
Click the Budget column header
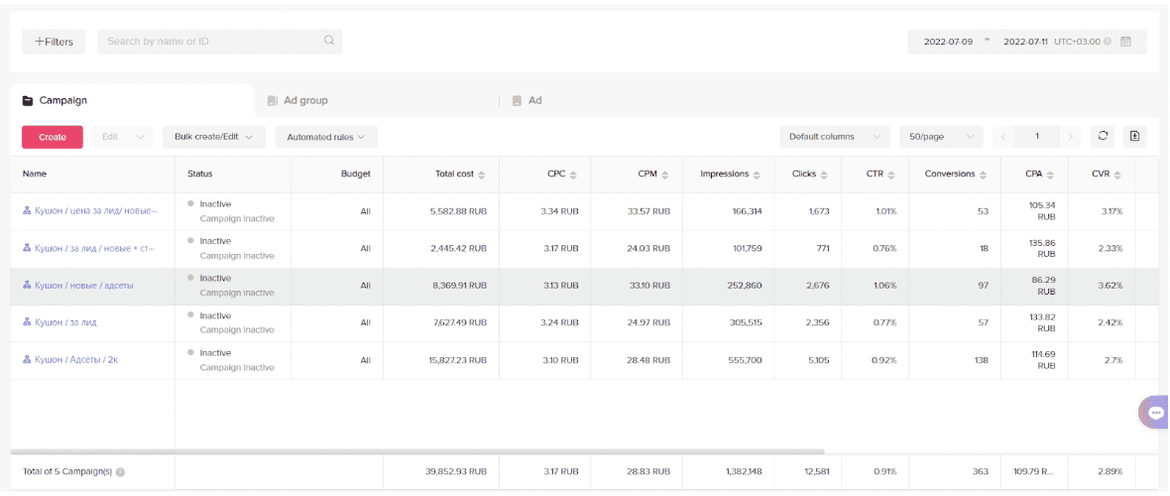tap(356, 175)
